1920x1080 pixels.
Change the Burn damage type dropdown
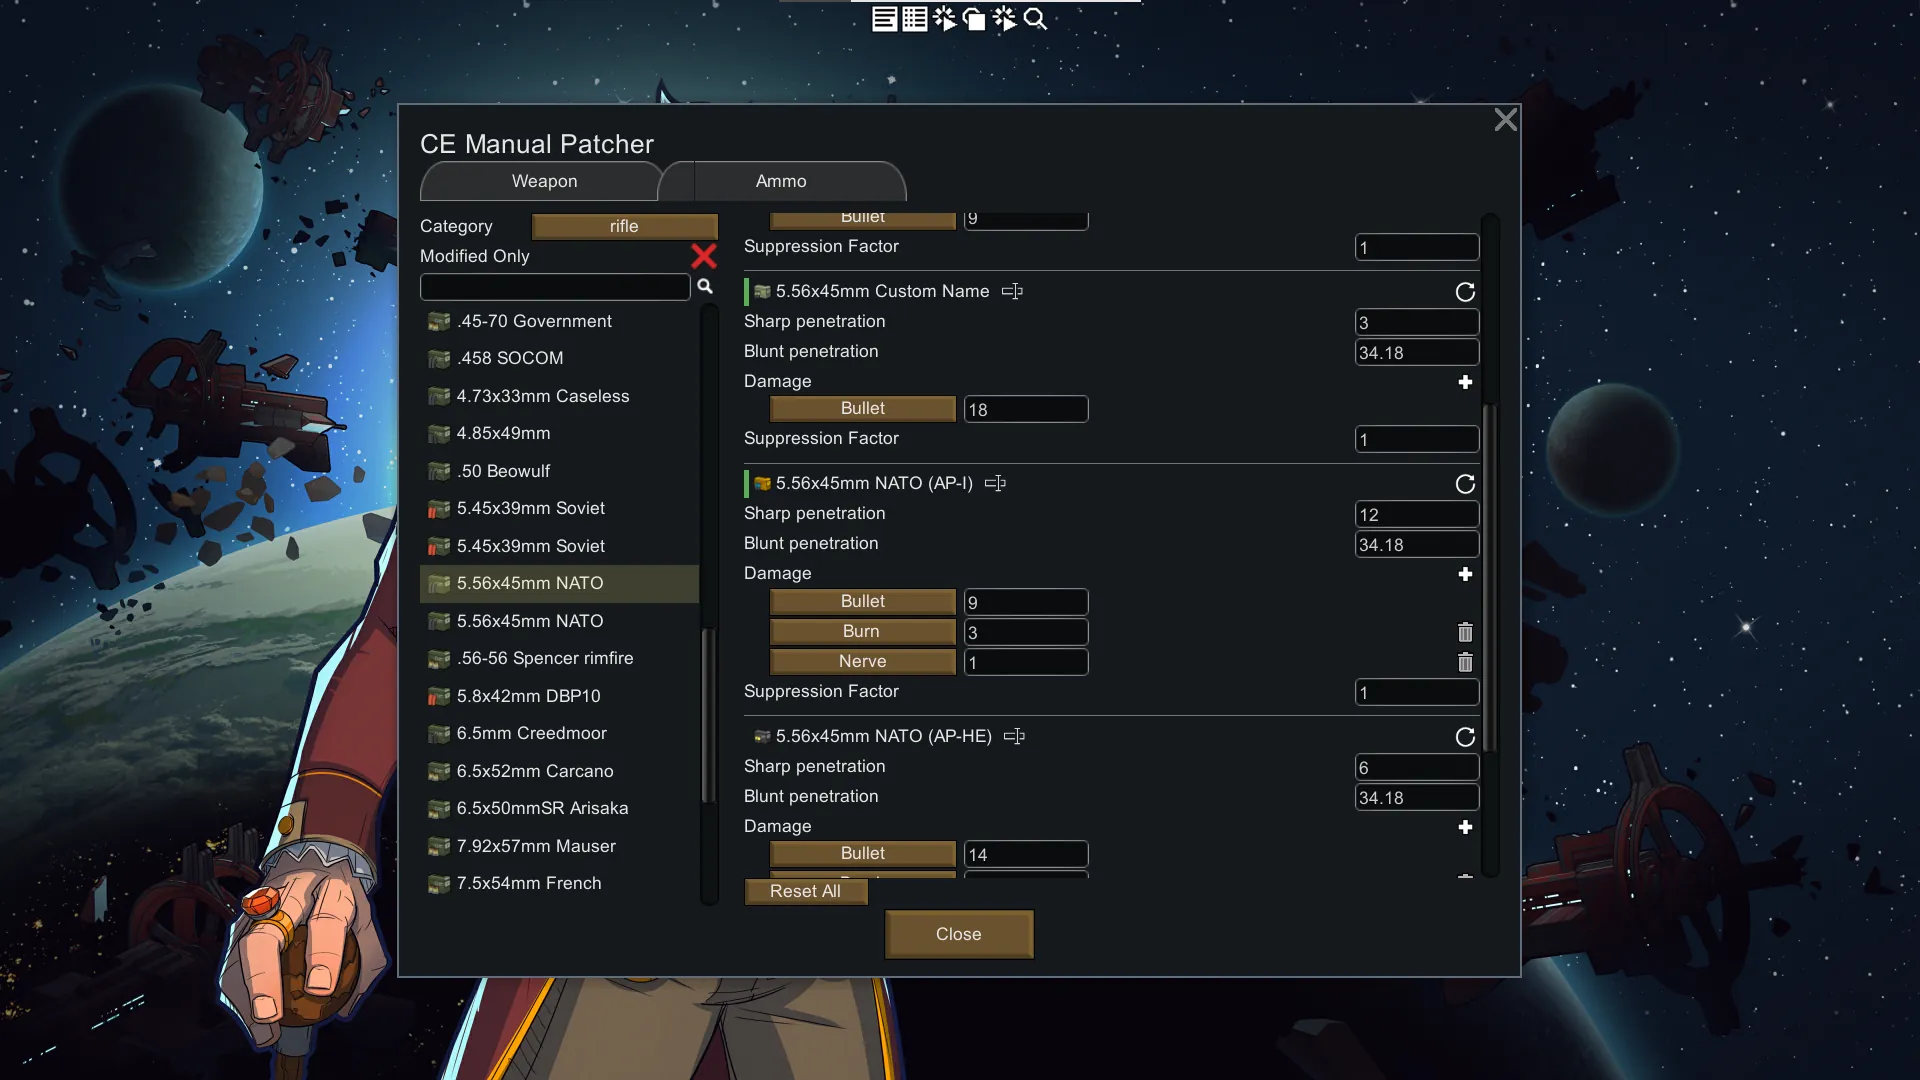(862, 631)
